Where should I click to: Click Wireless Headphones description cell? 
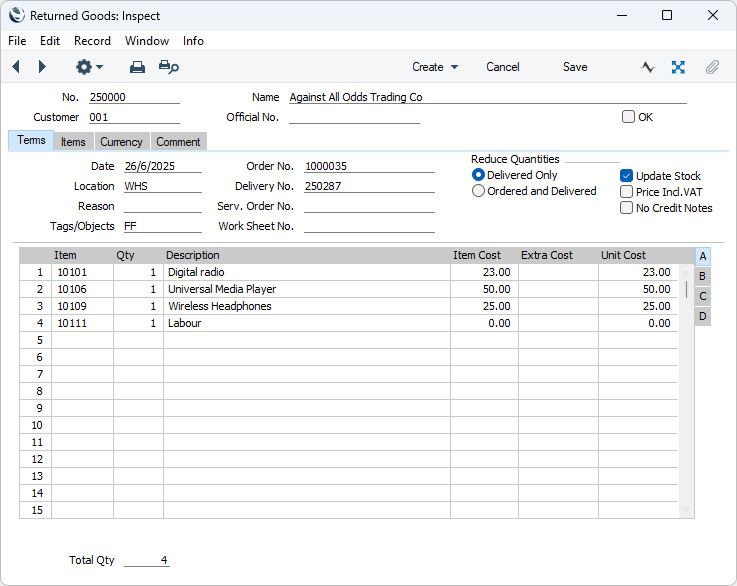307,306
